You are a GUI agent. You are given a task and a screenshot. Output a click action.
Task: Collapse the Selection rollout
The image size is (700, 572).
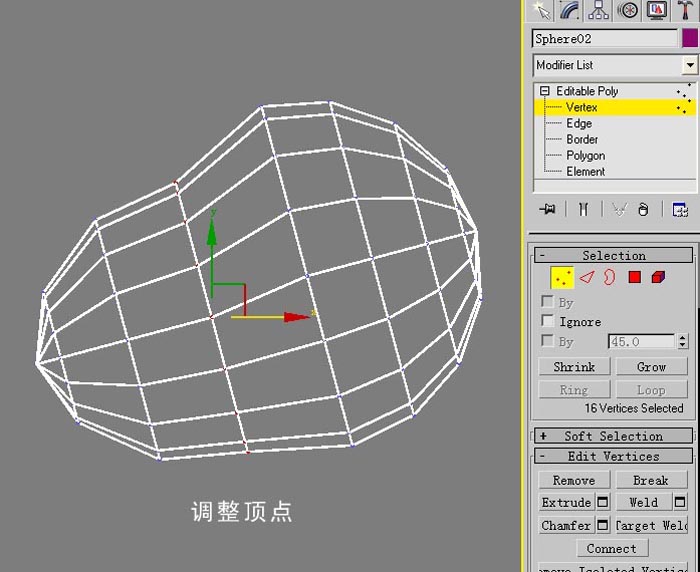(x=613, y=255)
